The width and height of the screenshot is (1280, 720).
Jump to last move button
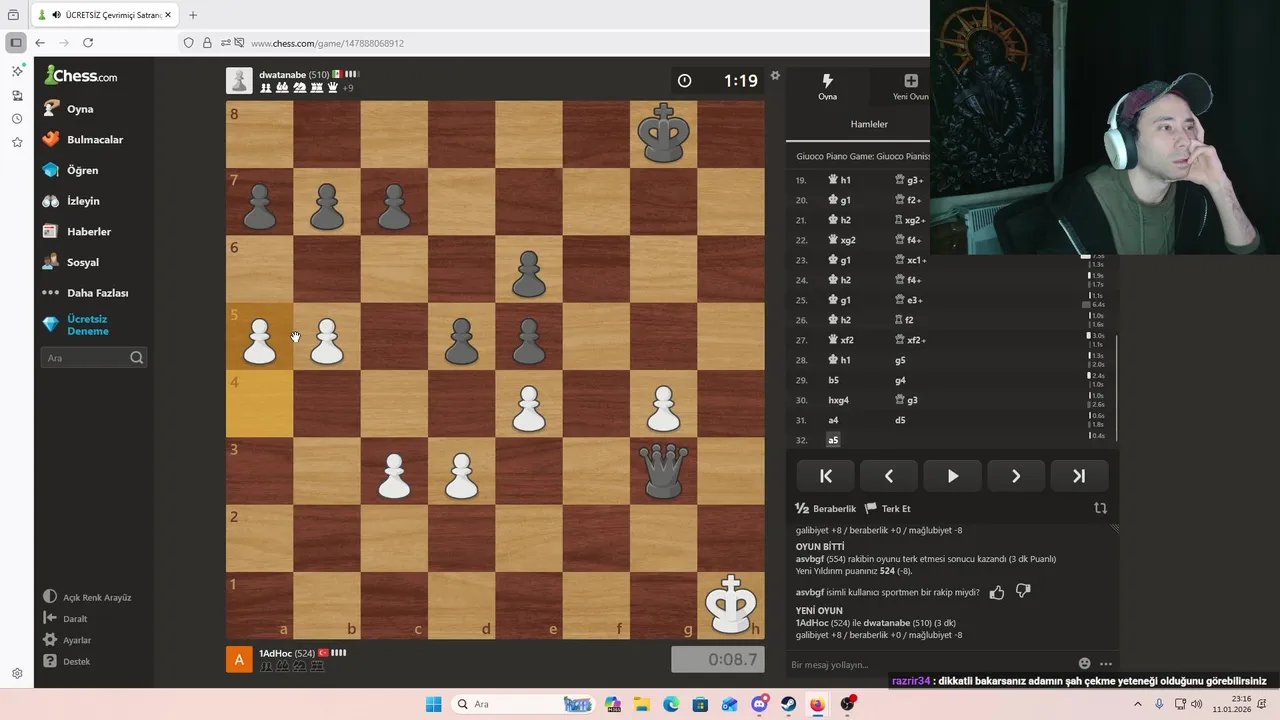[1079, 477]
